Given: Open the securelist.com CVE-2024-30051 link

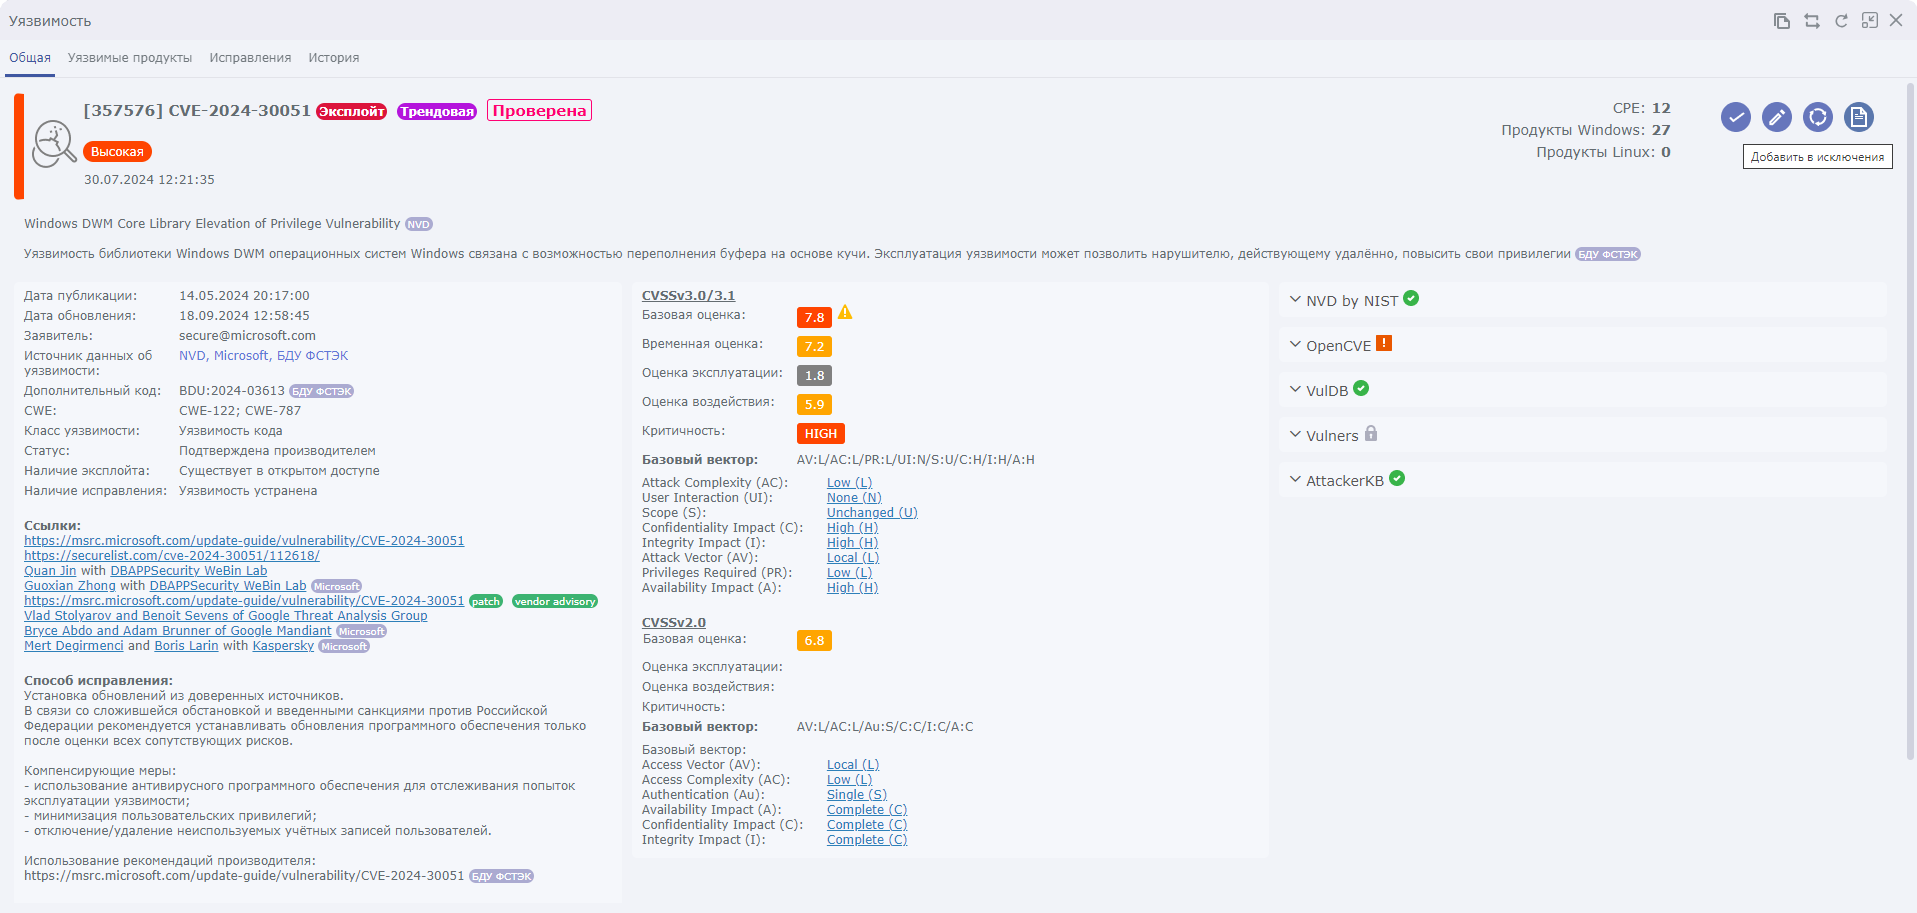Looking at the screenshot, I should pyautogui.click(x=172, y=556).
